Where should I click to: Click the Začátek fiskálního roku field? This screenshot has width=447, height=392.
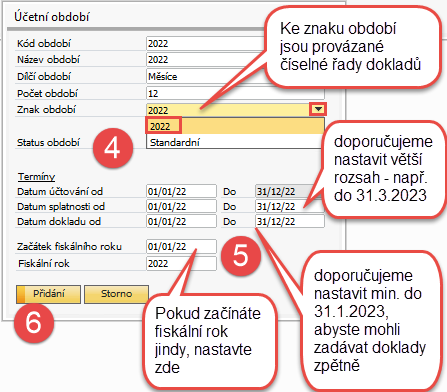pyautogui.click(x=181, y=246)
